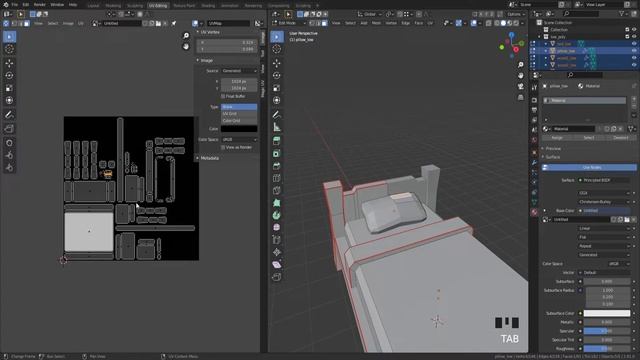Viewport: 640px width, 360px height.
Task: Select the 3D viewport Move tool
Action: click(277, 63)
